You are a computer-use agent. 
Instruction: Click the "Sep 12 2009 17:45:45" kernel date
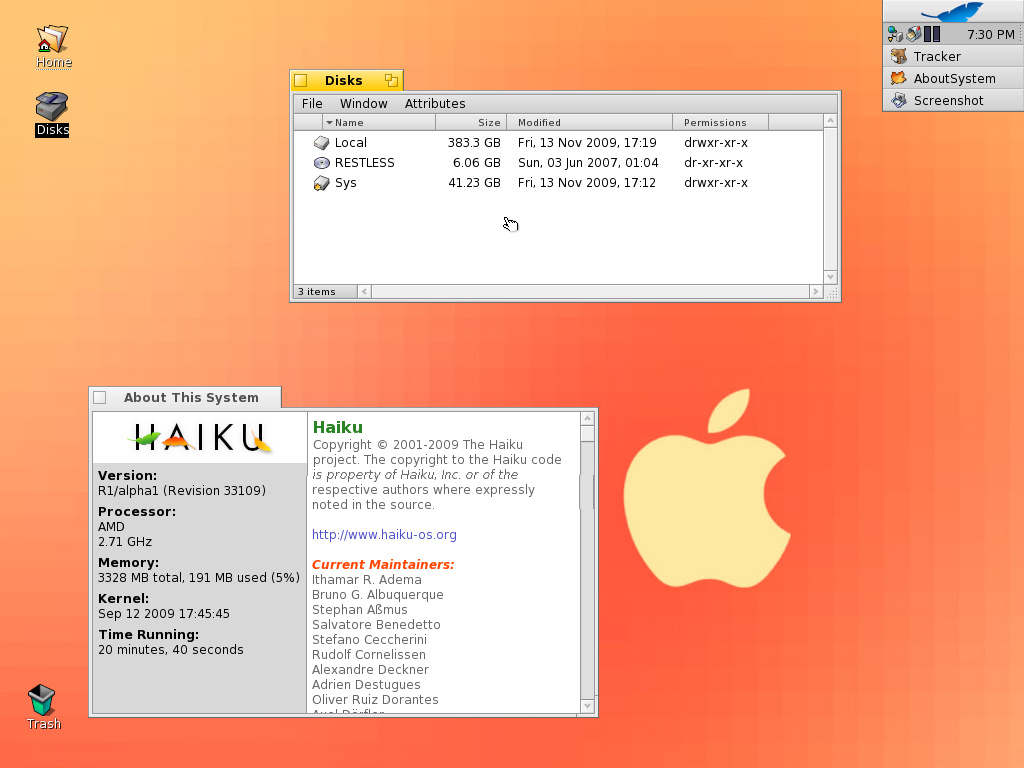[x=164, y=614]
